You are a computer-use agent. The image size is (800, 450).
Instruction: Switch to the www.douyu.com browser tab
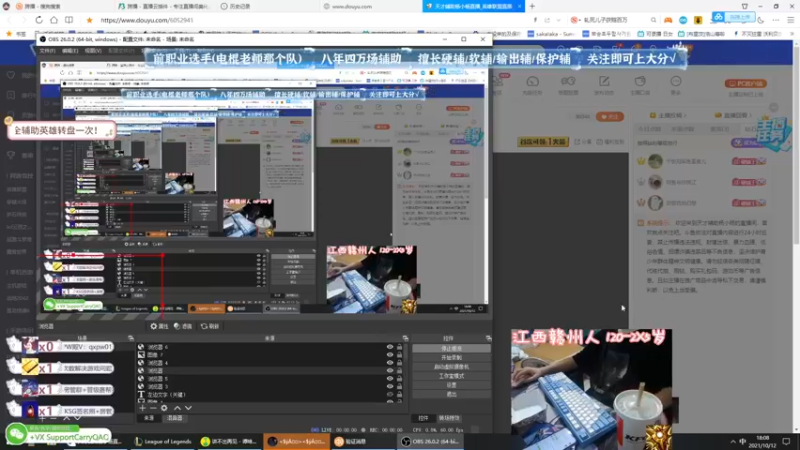pyautogui.click(x=352, y=7)
